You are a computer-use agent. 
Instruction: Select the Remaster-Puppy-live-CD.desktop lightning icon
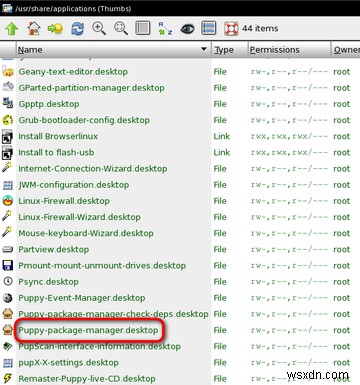coord(8,378)
